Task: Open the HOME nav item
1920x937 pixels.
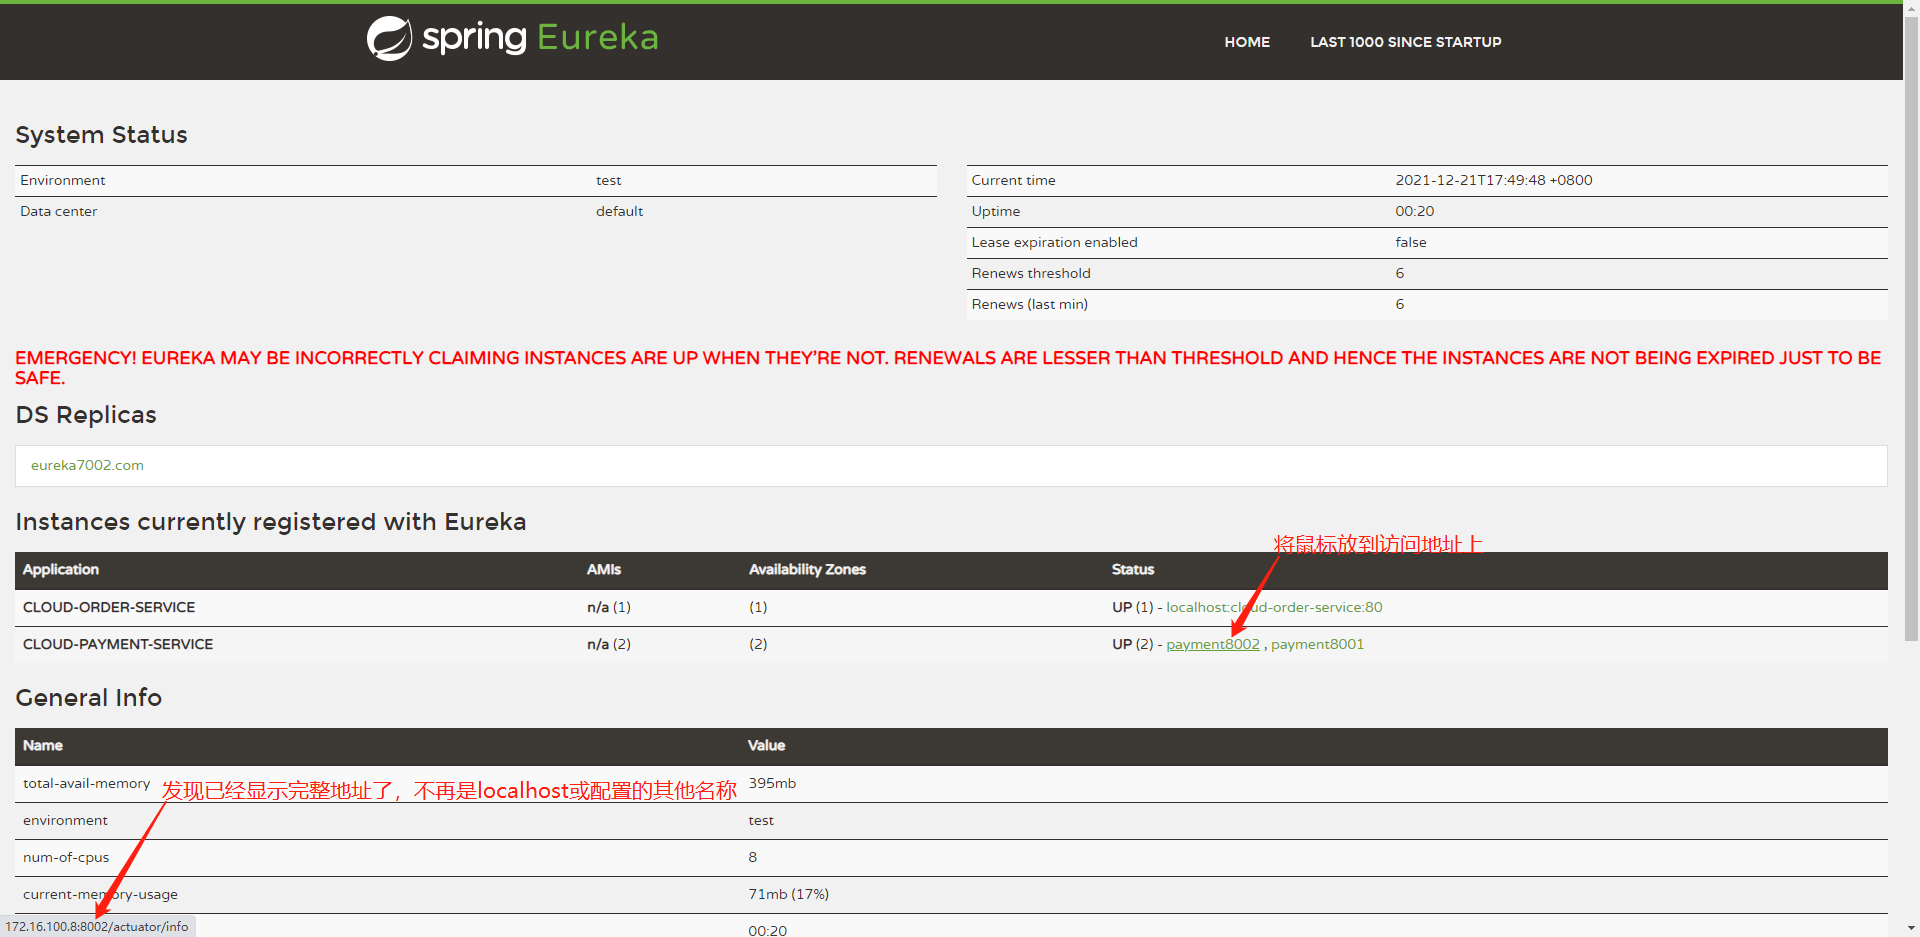Action: click(1247, 42)
